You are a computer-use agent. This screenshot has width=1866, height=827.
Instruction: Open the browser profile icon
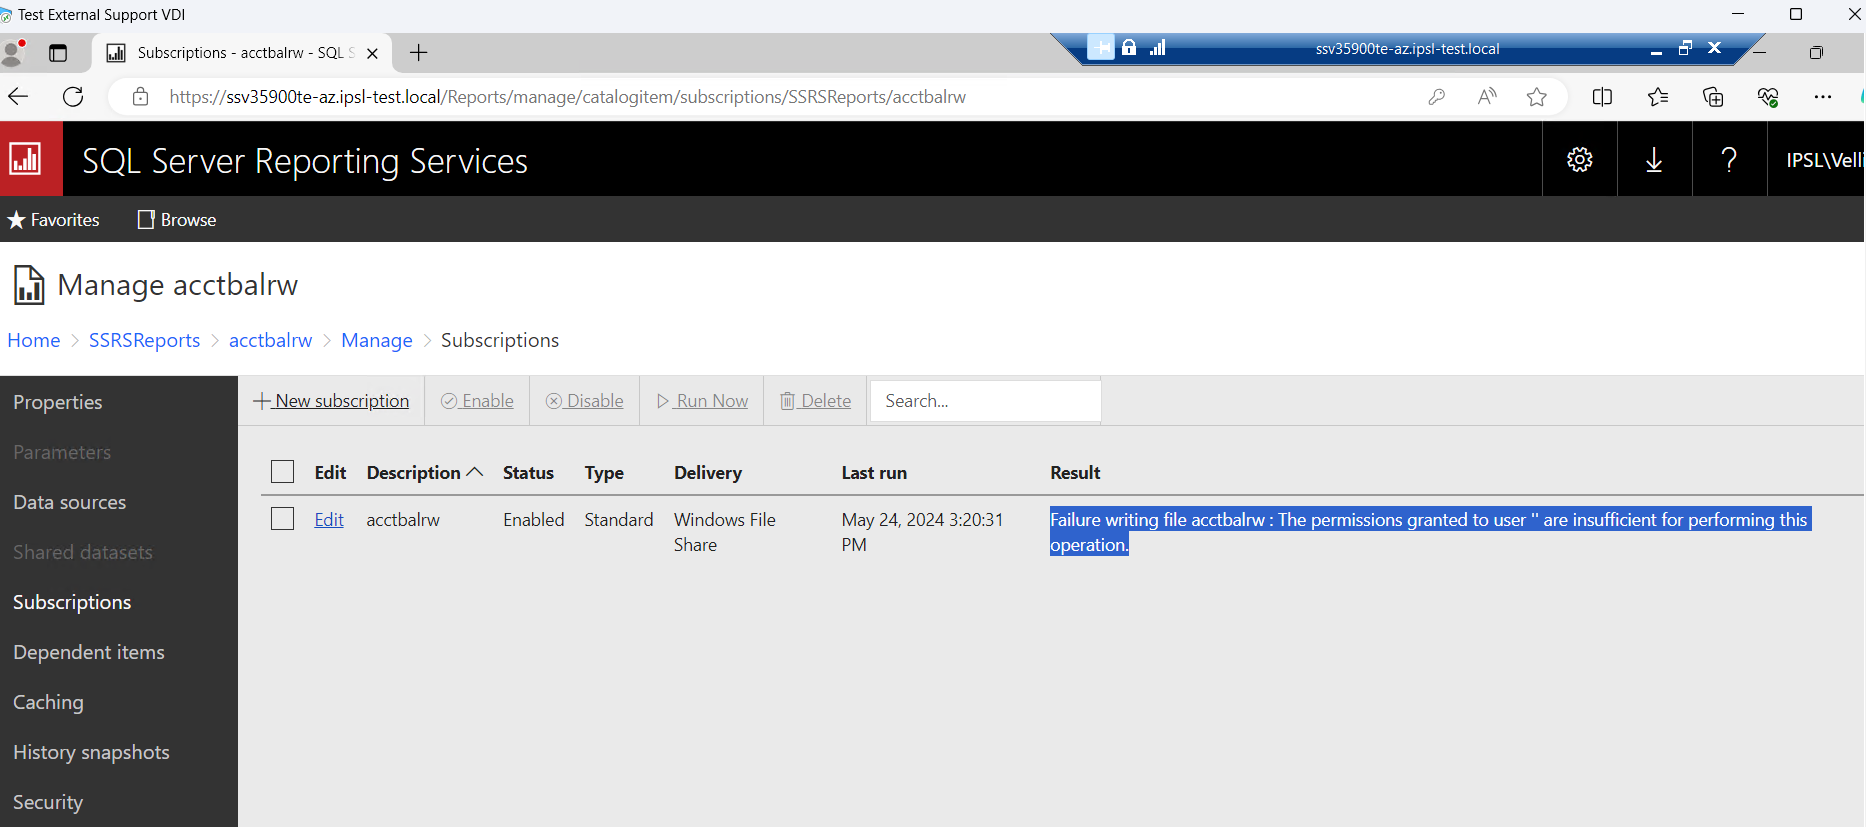pyautogui.click(x=14, y=53)
